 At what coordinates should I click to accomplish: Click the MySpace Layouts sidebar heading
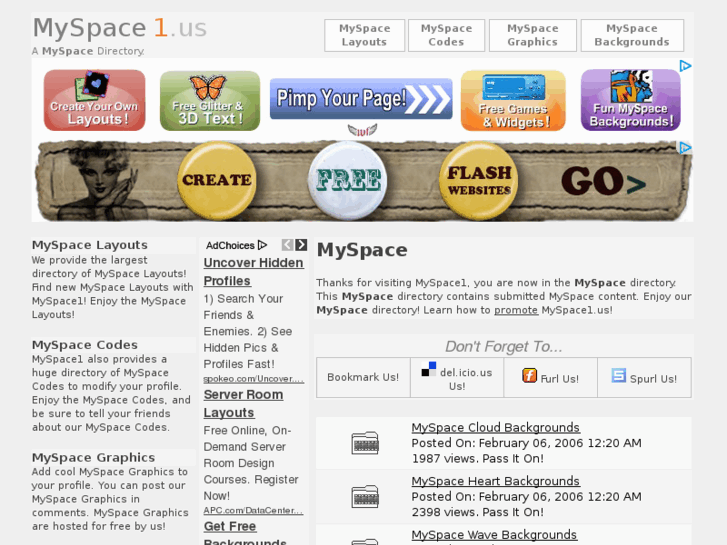point(90,245)
